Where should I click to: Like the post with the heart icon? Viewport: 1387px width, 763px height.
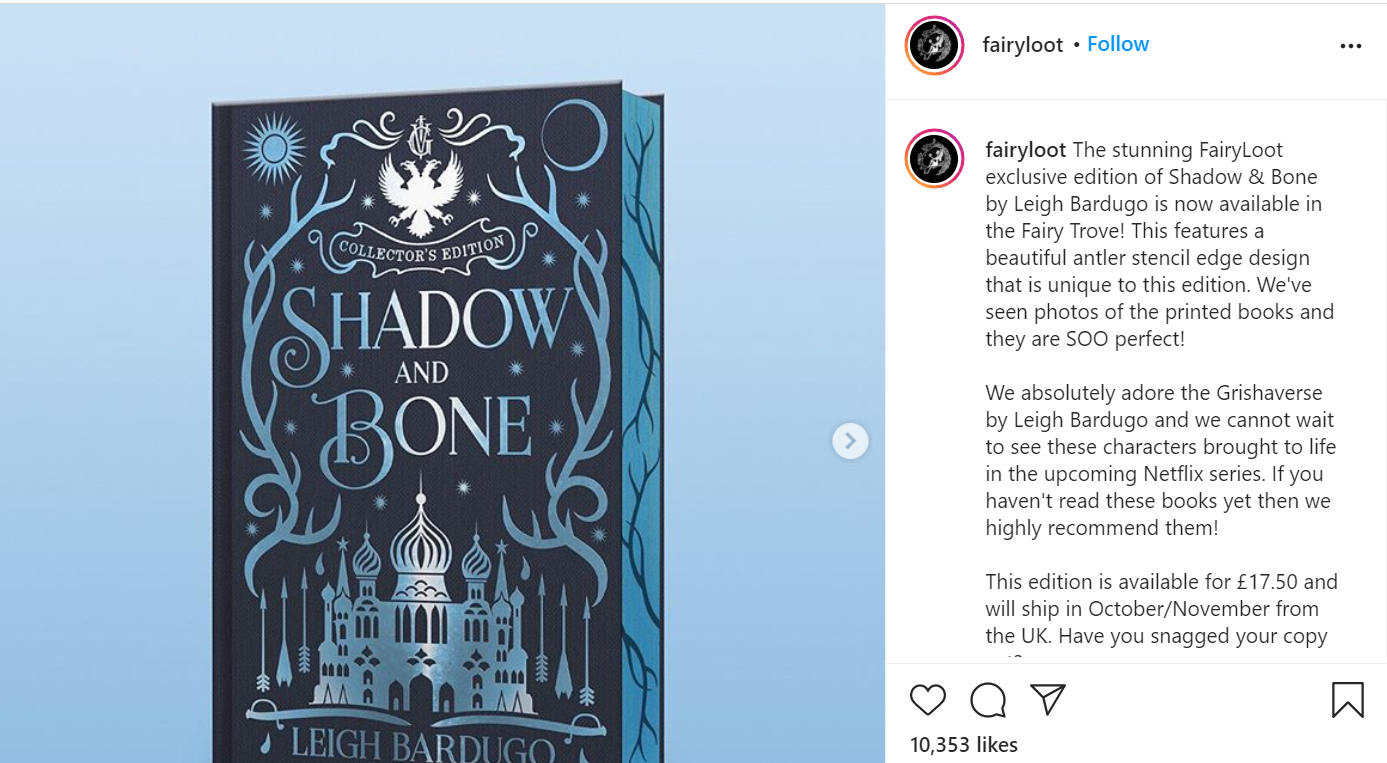click(928, 700)
